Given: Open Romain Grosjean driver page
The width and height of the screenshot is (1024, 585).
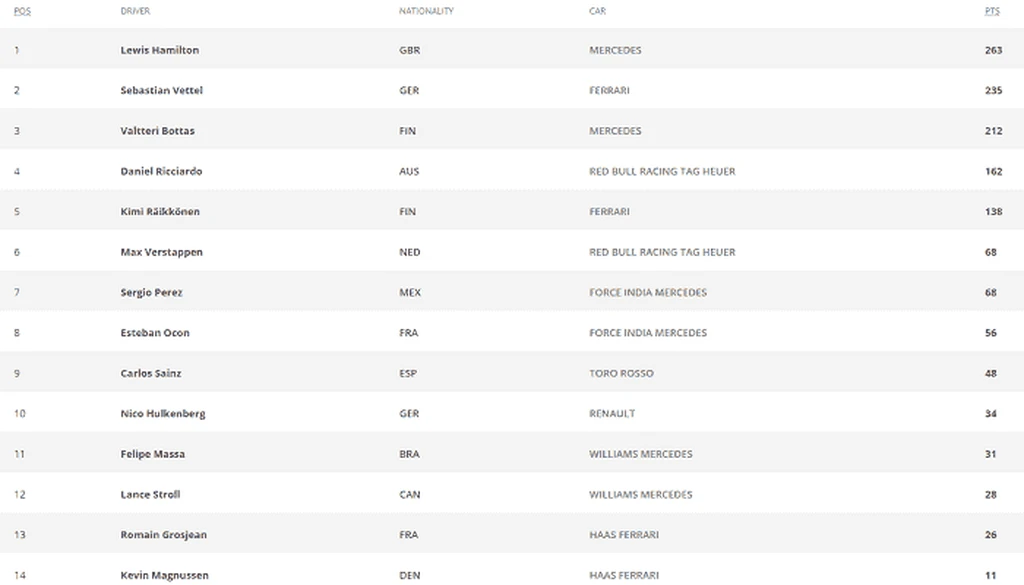Looking at the screenshot, I should tap(163, 535).
